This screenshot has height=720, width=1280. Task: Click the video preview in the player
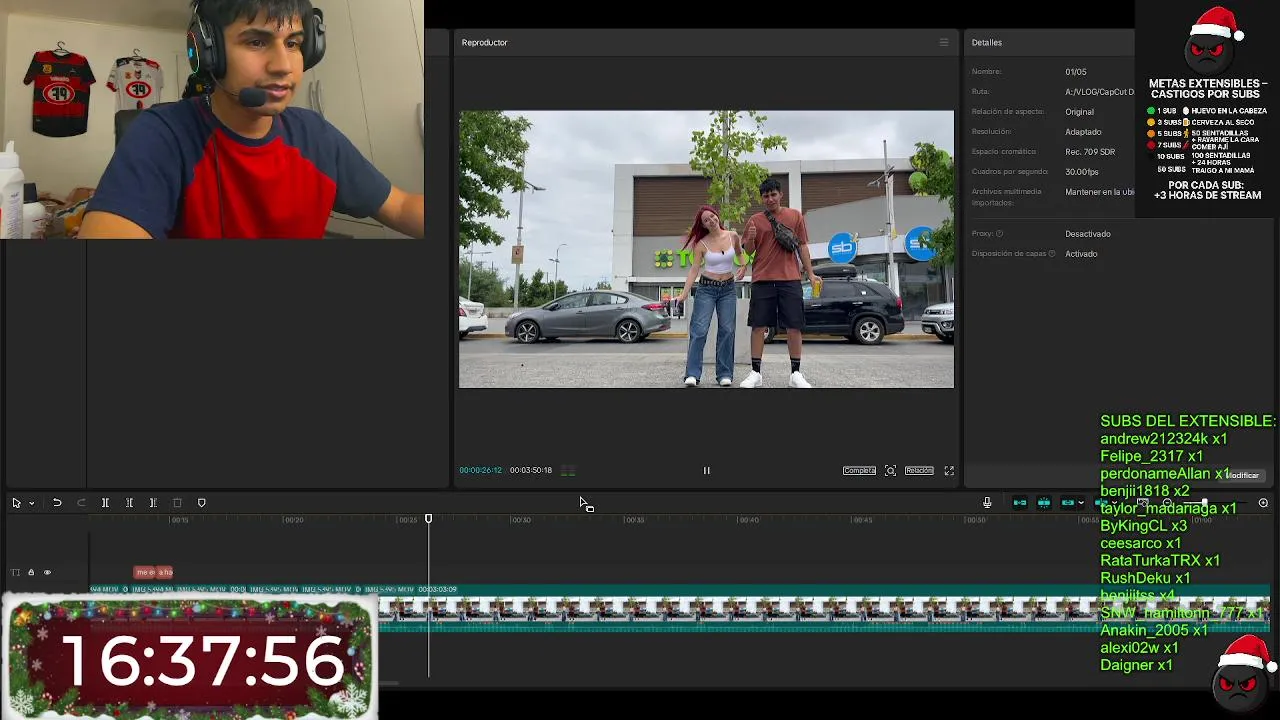pos(706,249)
